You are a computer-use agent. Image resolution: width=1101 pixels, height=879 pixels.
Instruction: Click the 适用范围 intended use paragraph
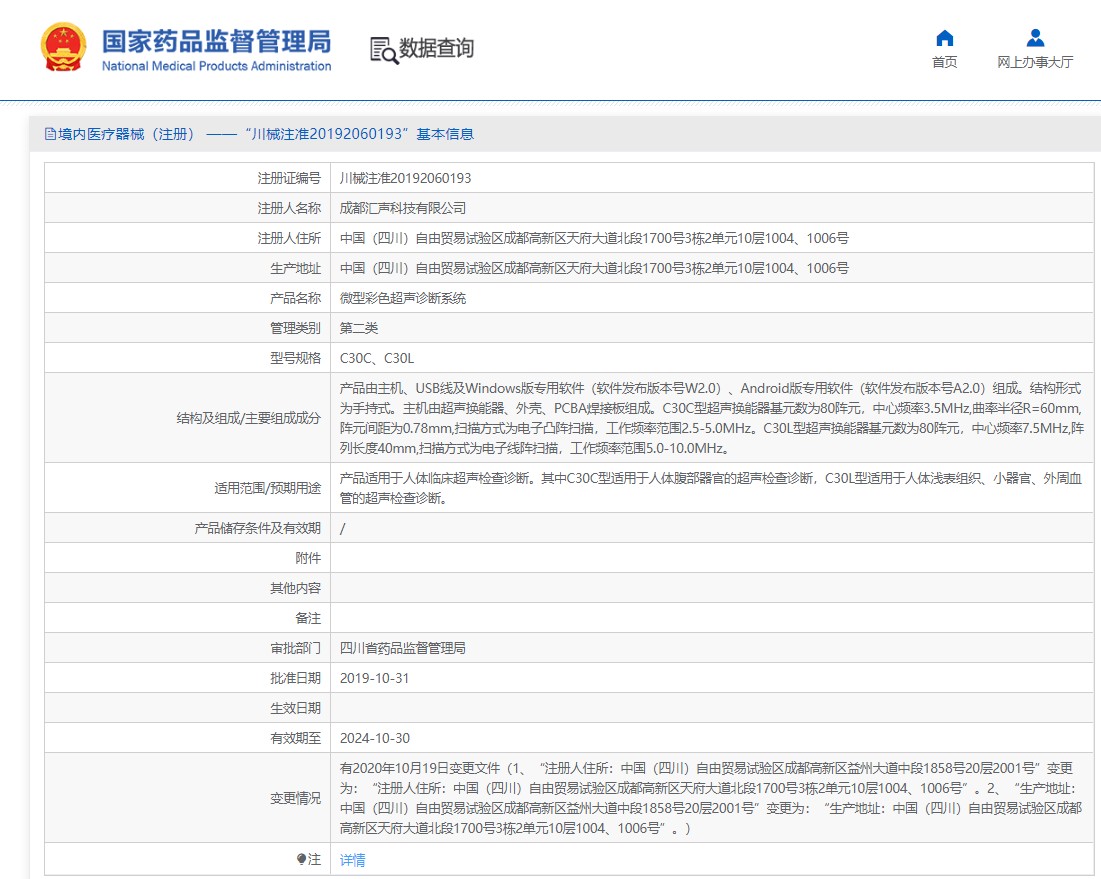pos(711,488)
